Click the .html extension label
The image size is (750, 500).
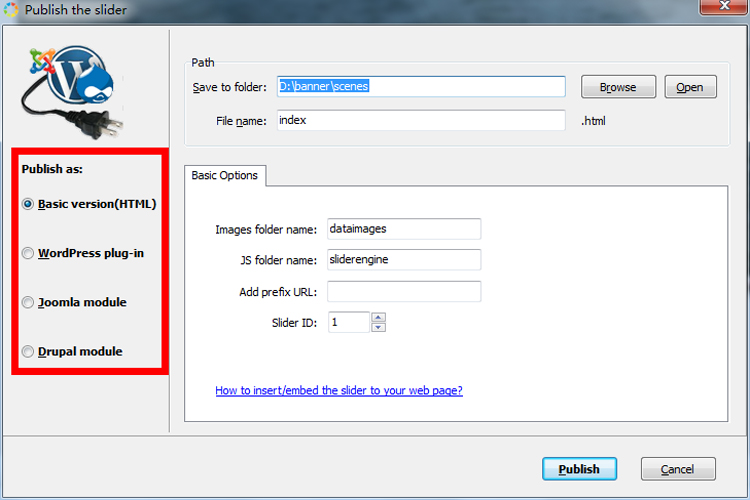click(594, 121)
